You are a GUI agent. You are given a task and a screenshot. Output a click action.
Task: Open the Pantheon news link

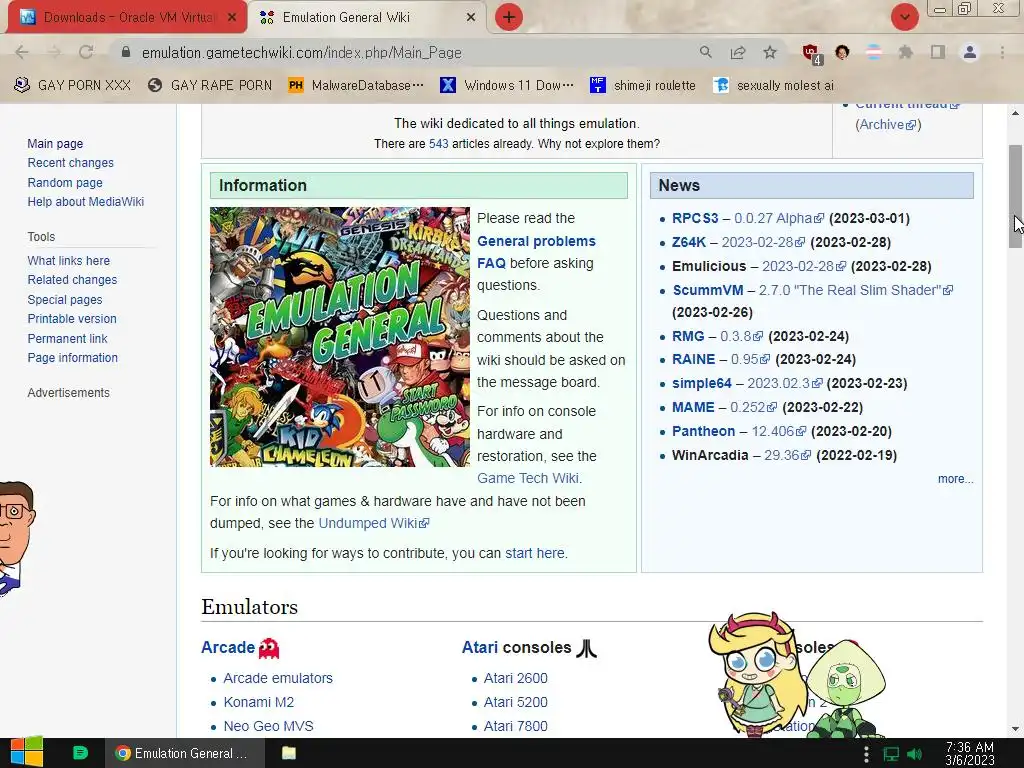[x=703, y=431]
